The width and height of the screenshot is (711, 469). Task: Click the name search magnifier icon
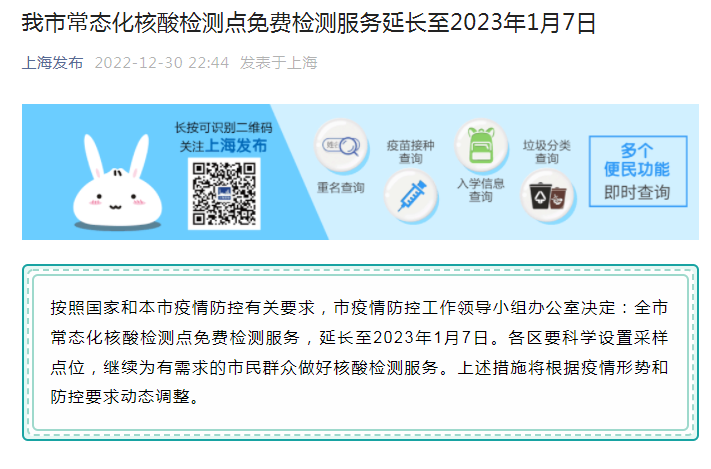341,146
